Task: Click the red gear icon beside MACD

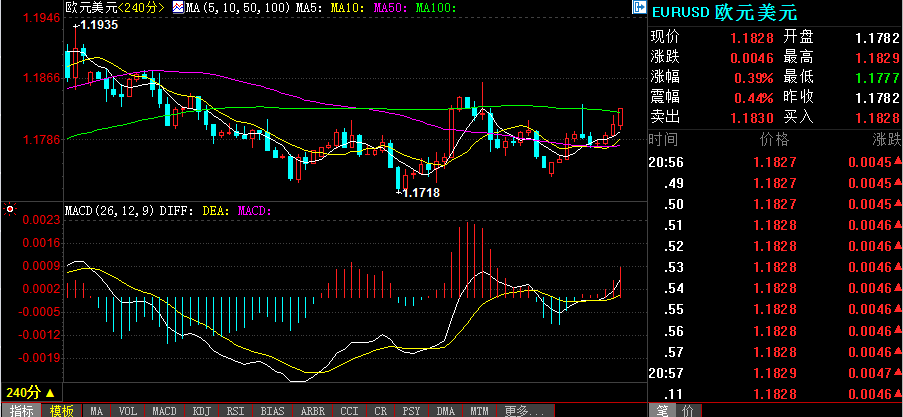Action: coord(10,209)
